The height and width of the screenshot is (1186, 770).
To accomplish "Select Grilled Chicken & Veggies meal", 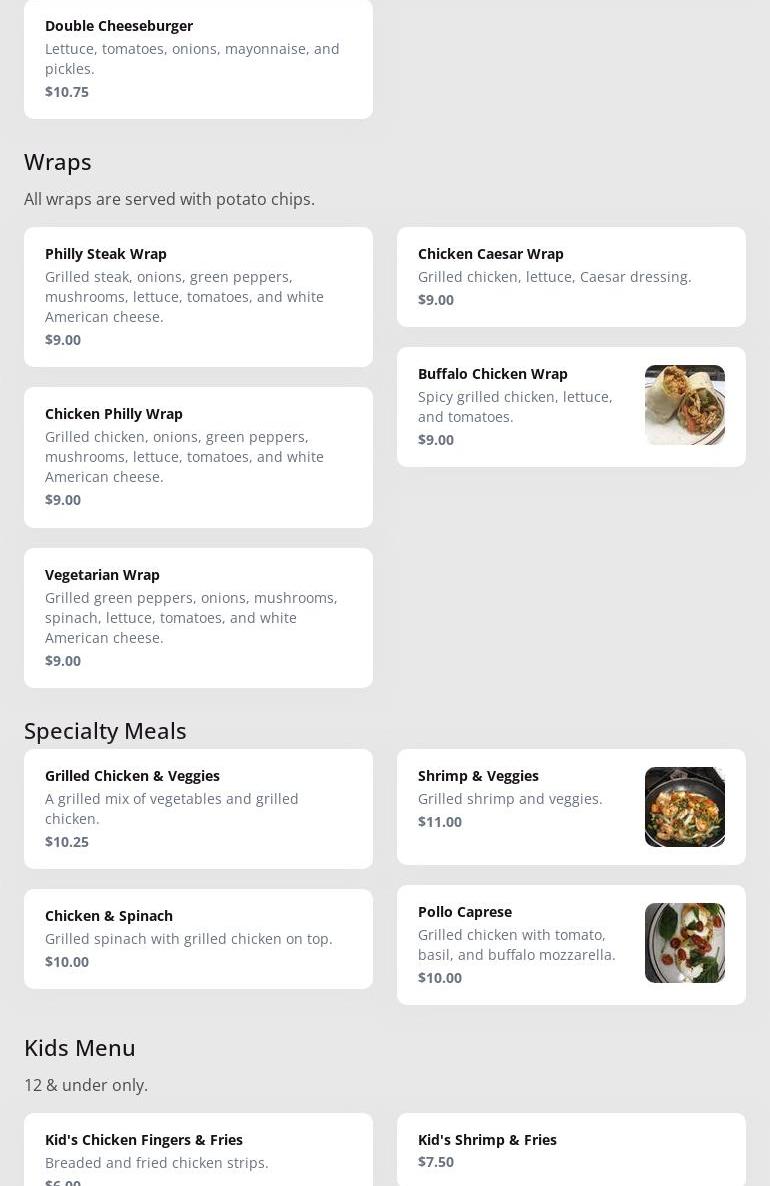I will 198,808.
